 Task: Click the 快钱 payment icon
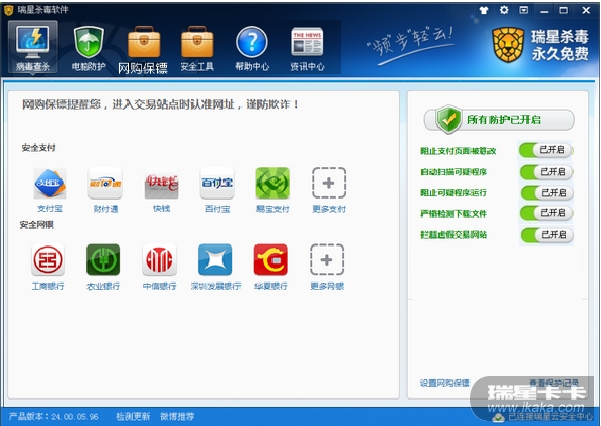161,183
